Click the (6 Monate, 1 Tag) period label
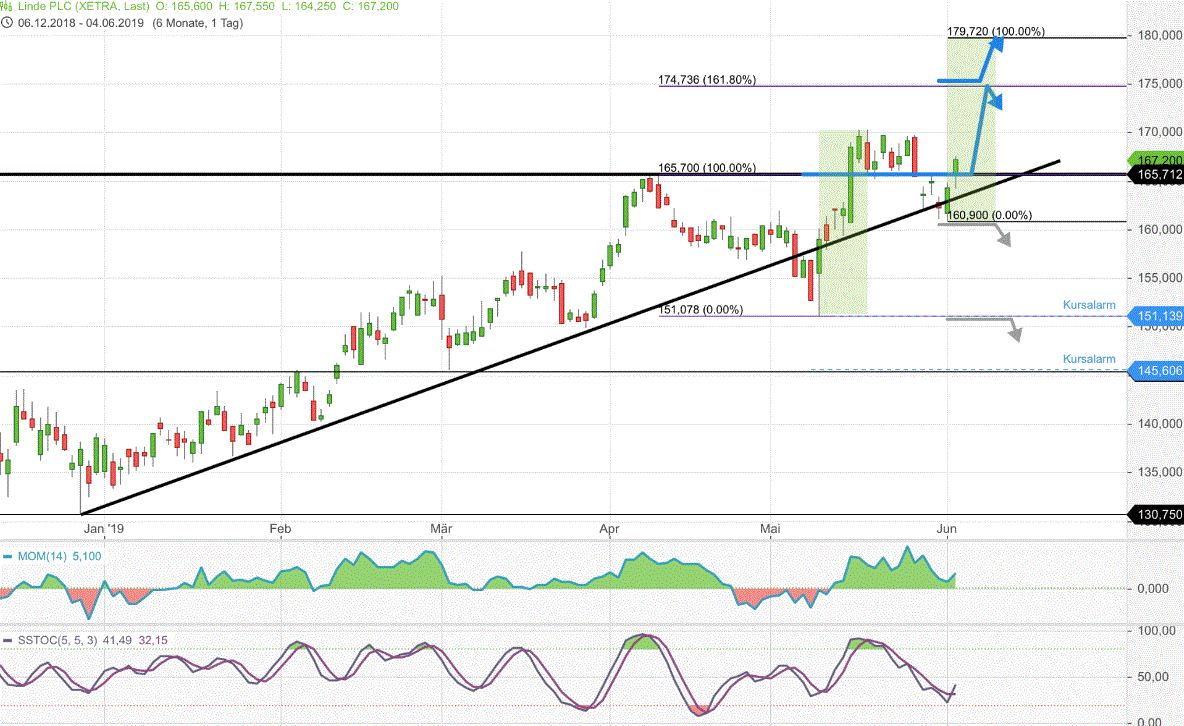Screen dimensions: 1184x726 197,23
